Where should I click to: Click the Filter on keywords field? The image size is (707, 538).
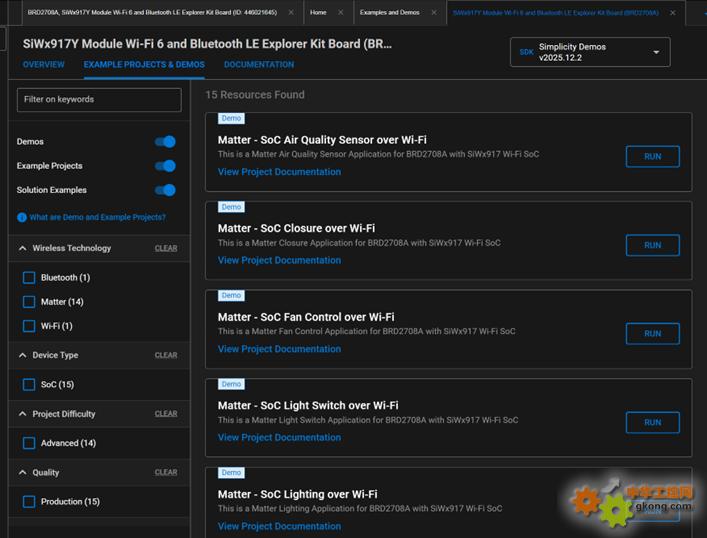coord(100,99)
